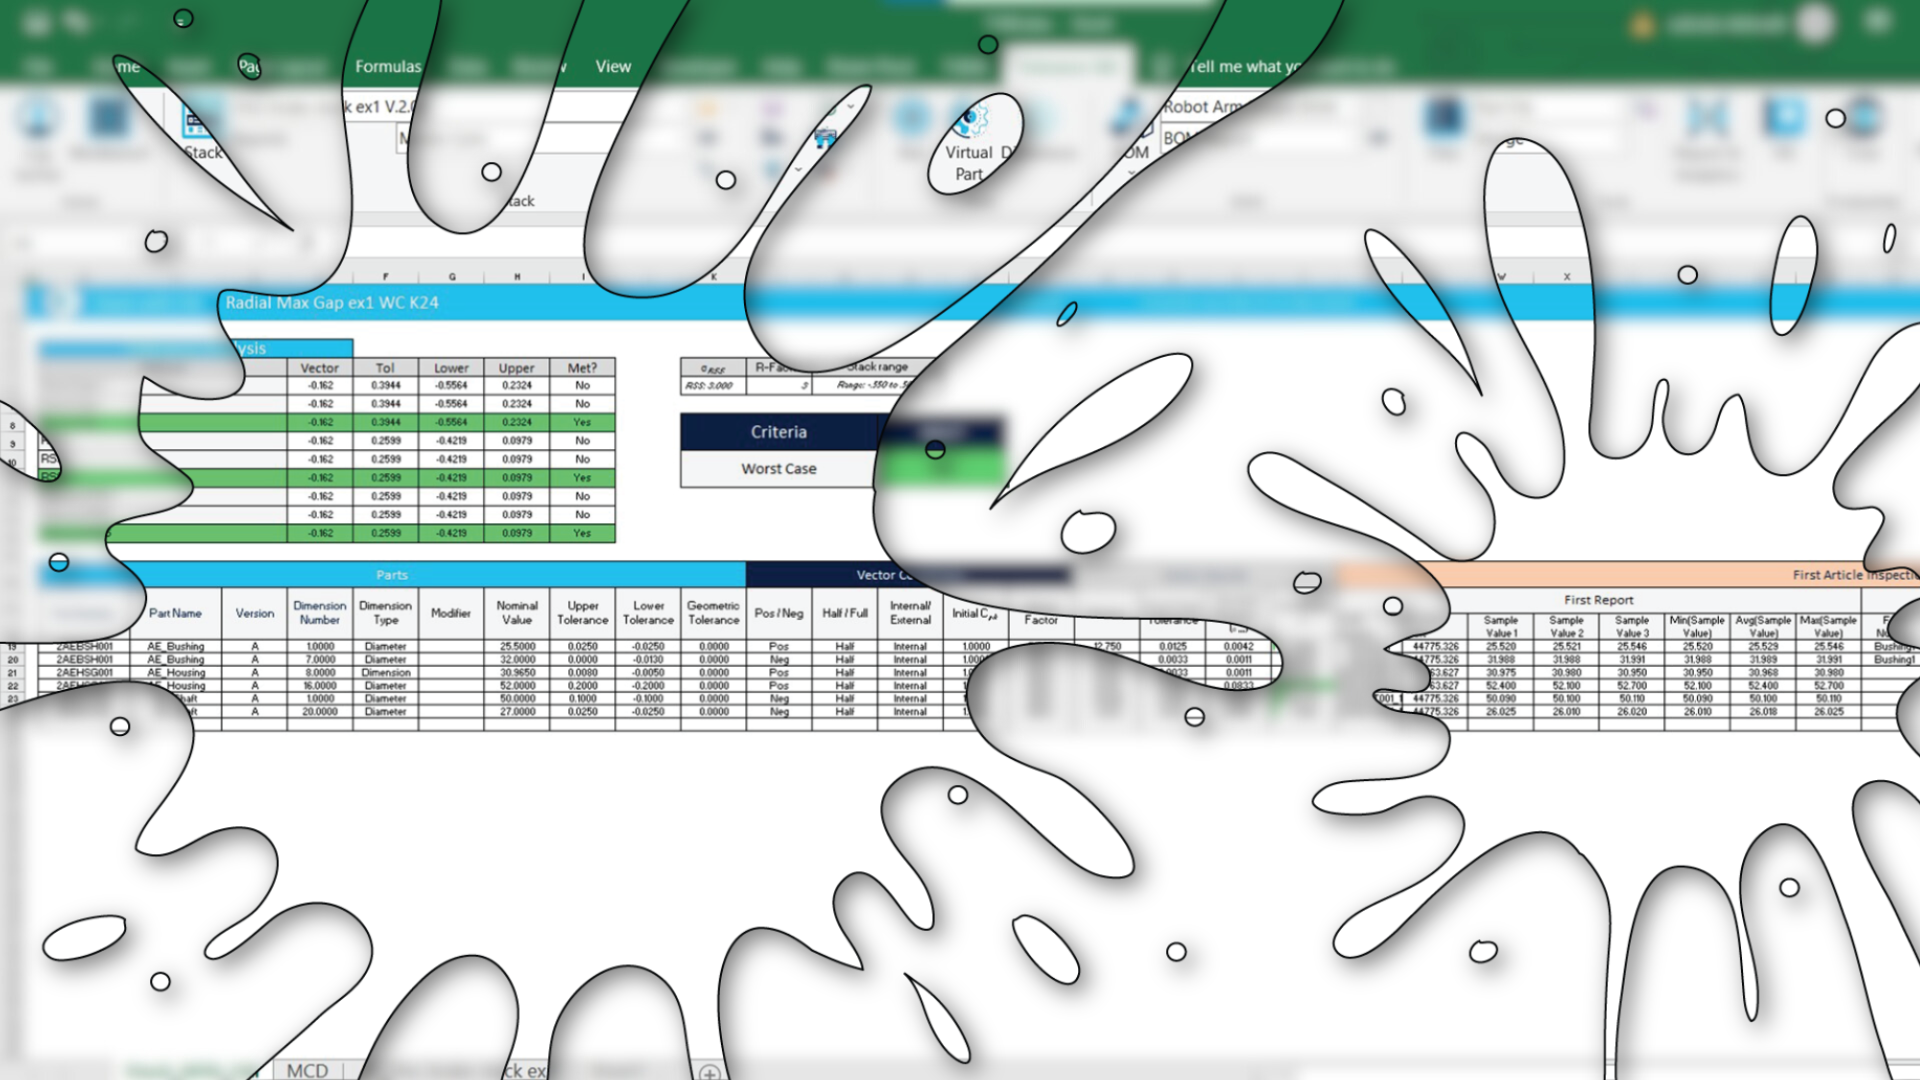Image resolution: width=1920 pixels, height=1080 pixels.
Task: Select column G header
Action: tap(452, 277)
